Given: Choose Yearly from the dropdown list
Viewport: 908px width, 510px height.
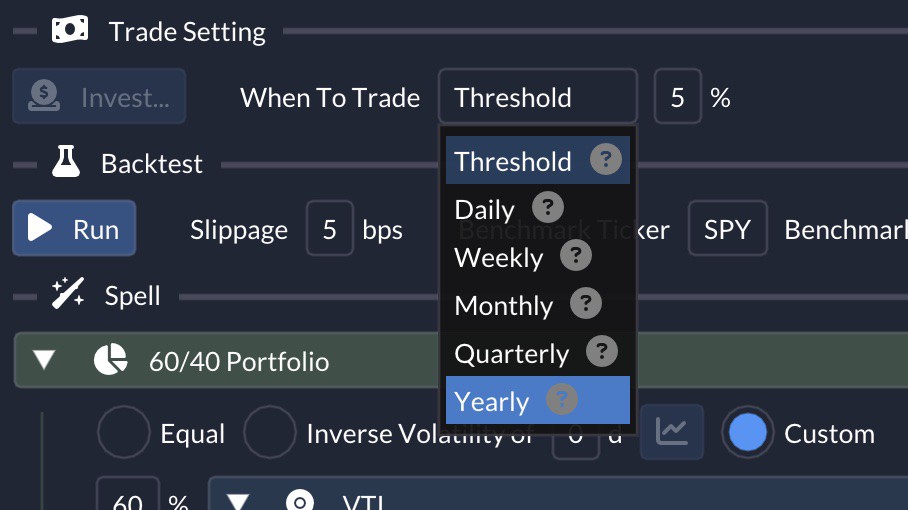Looking at the screenshot, I should (538, 401).
